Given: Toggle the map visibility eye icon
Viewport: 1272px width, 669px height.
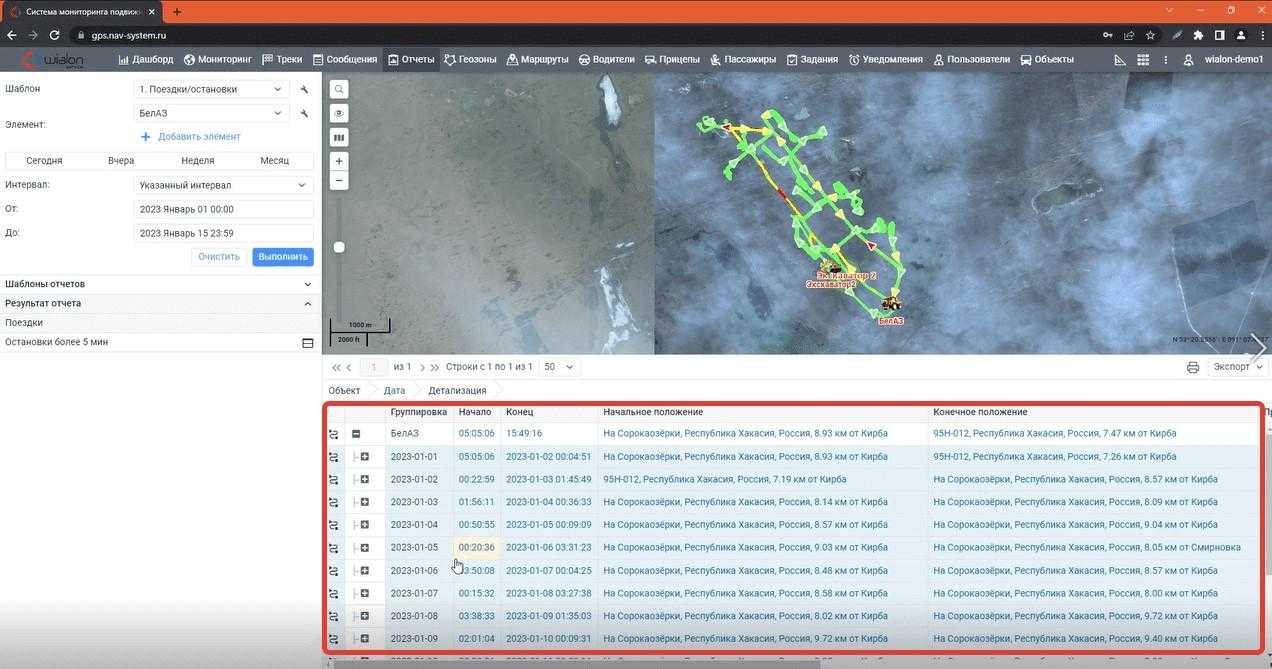Looking at the screenshot, I should pos(340,113).
